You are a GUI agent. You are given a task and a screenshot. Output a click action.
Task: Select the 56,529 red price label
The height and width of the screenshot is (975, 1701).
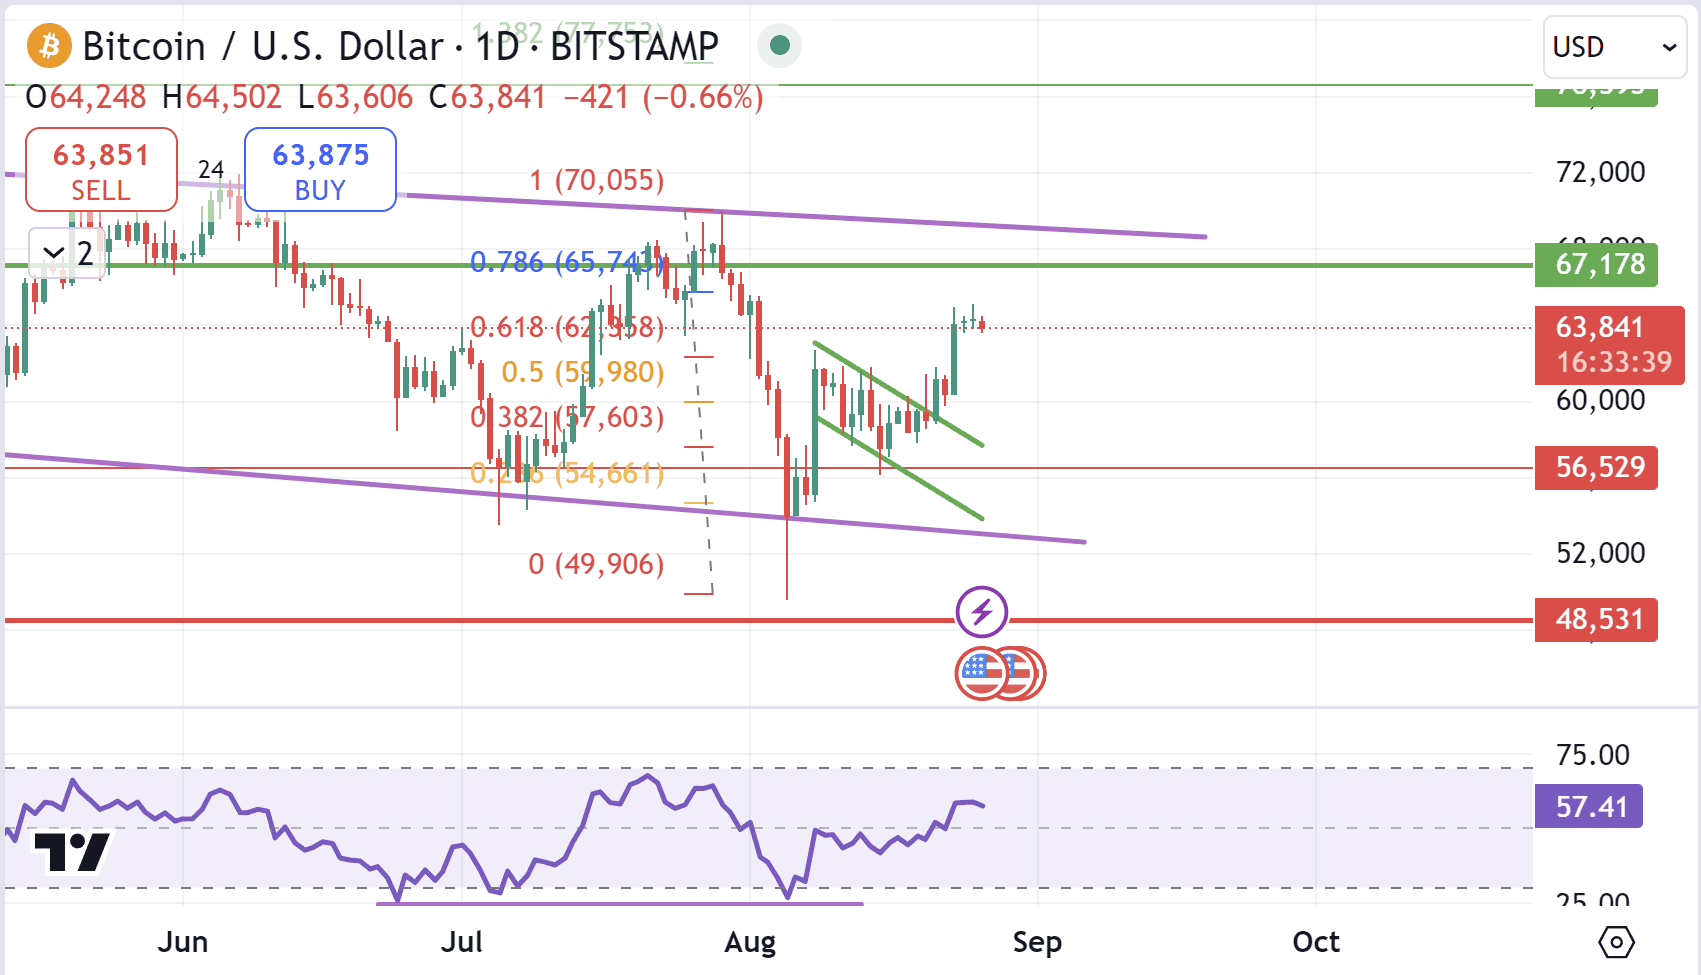click(x=1596, y=468)
